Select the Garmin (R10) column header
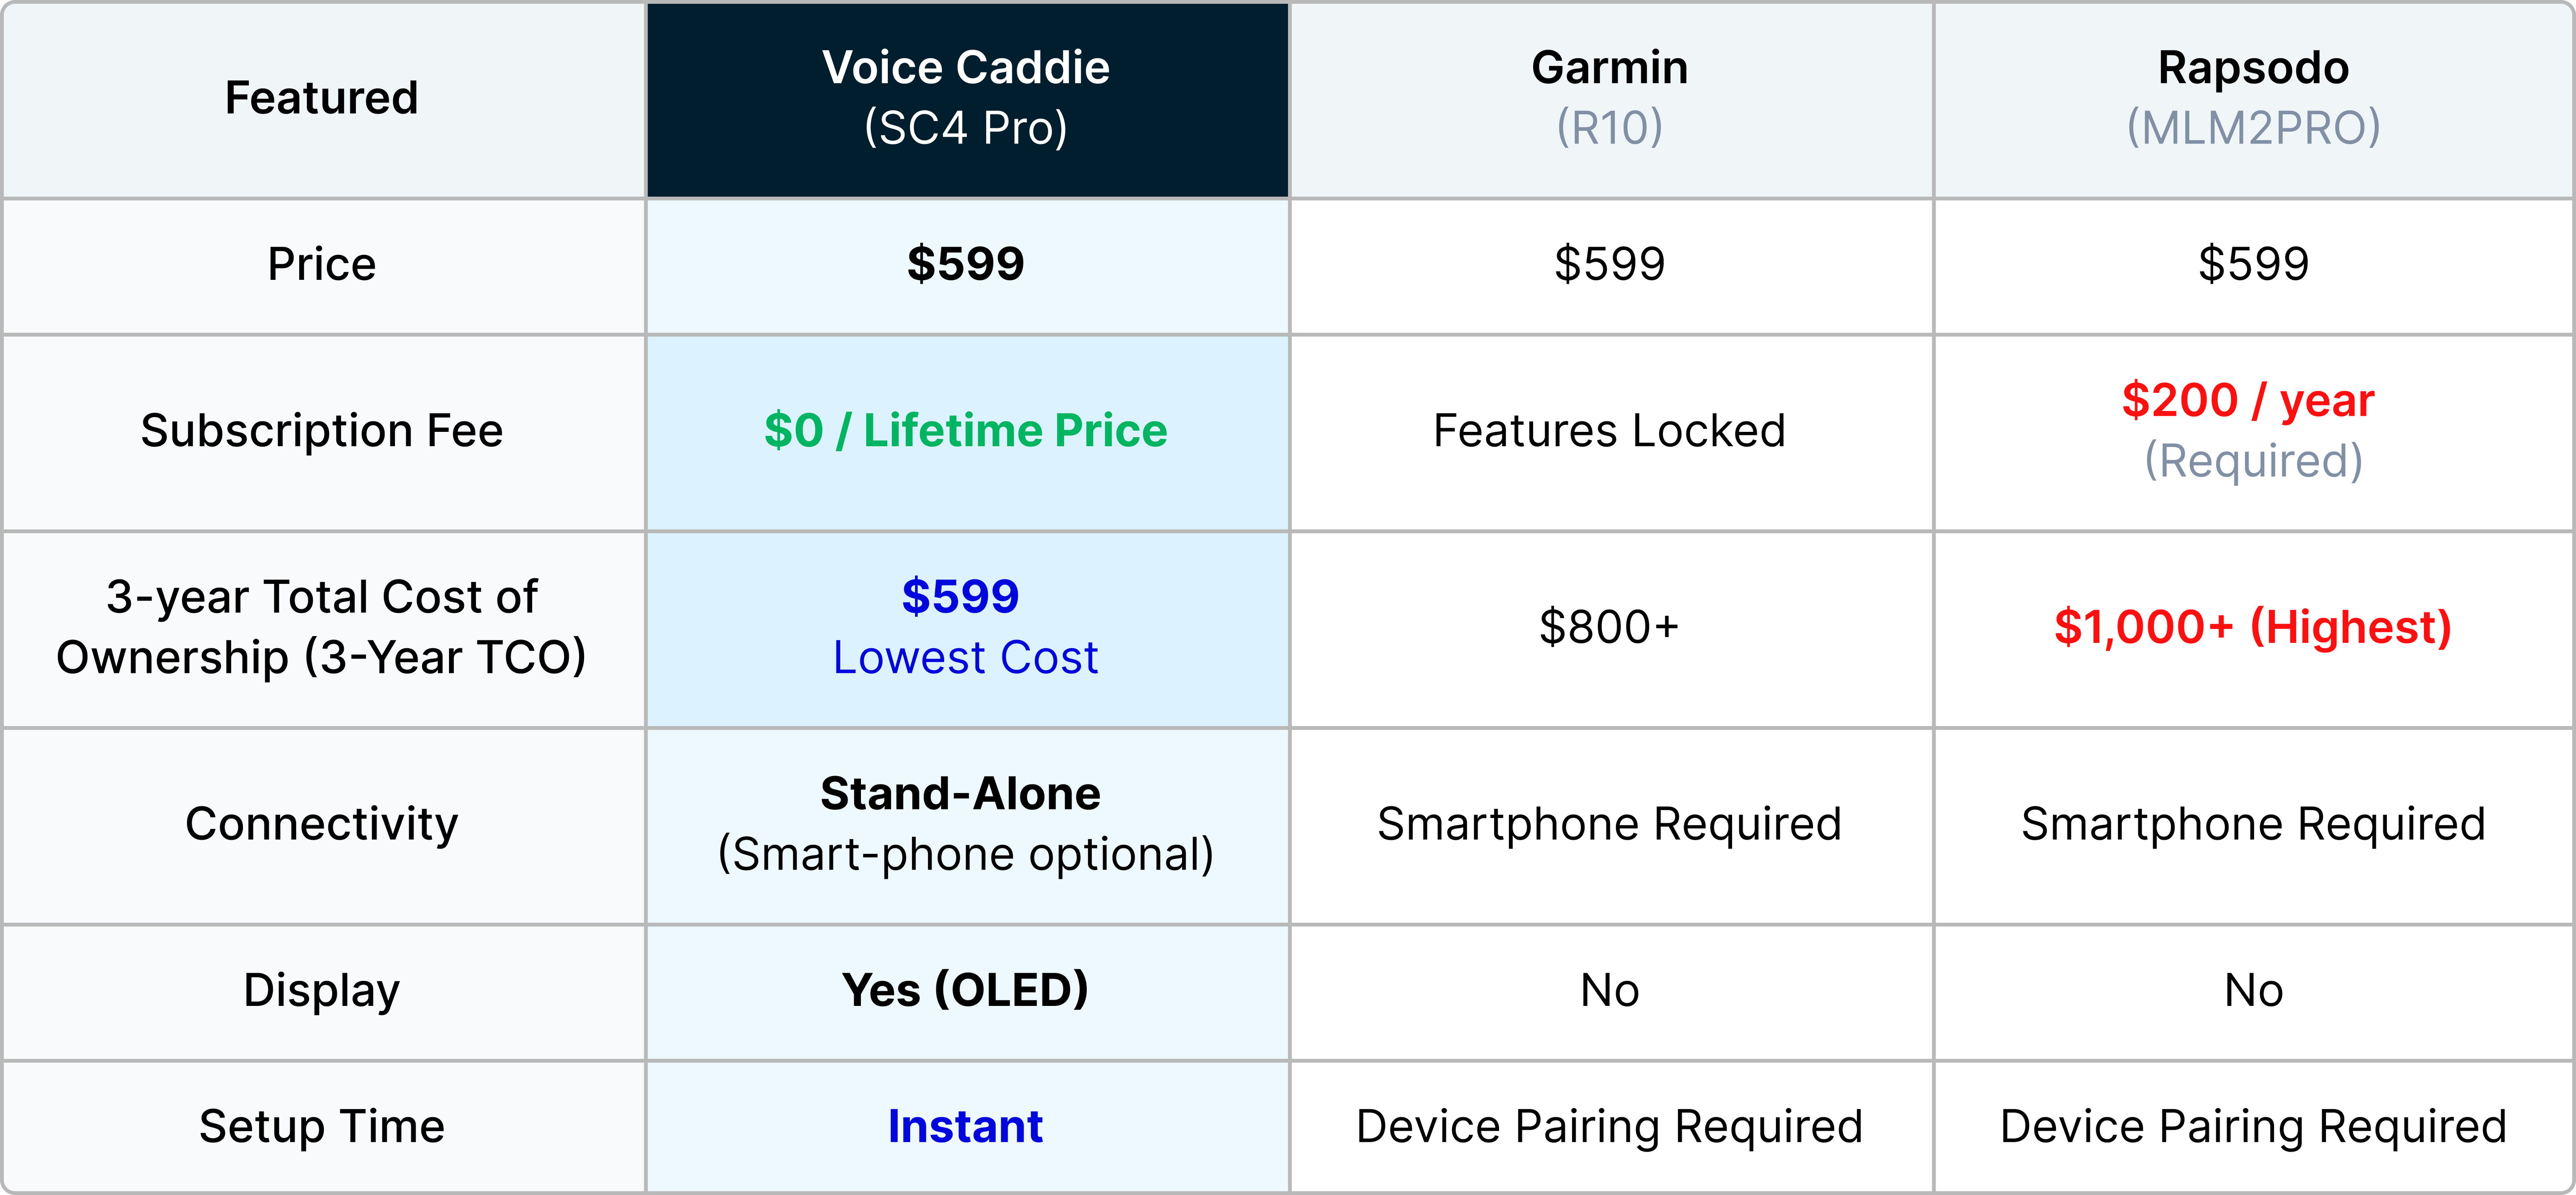 coord(1610,98)
